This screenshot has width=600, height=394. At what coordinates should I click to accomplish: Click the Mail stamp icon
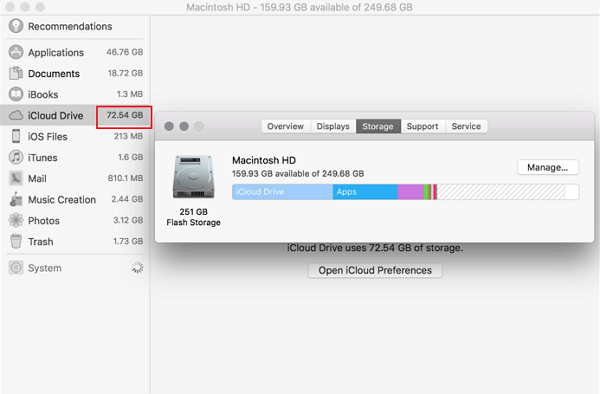(x=16, y=178)
